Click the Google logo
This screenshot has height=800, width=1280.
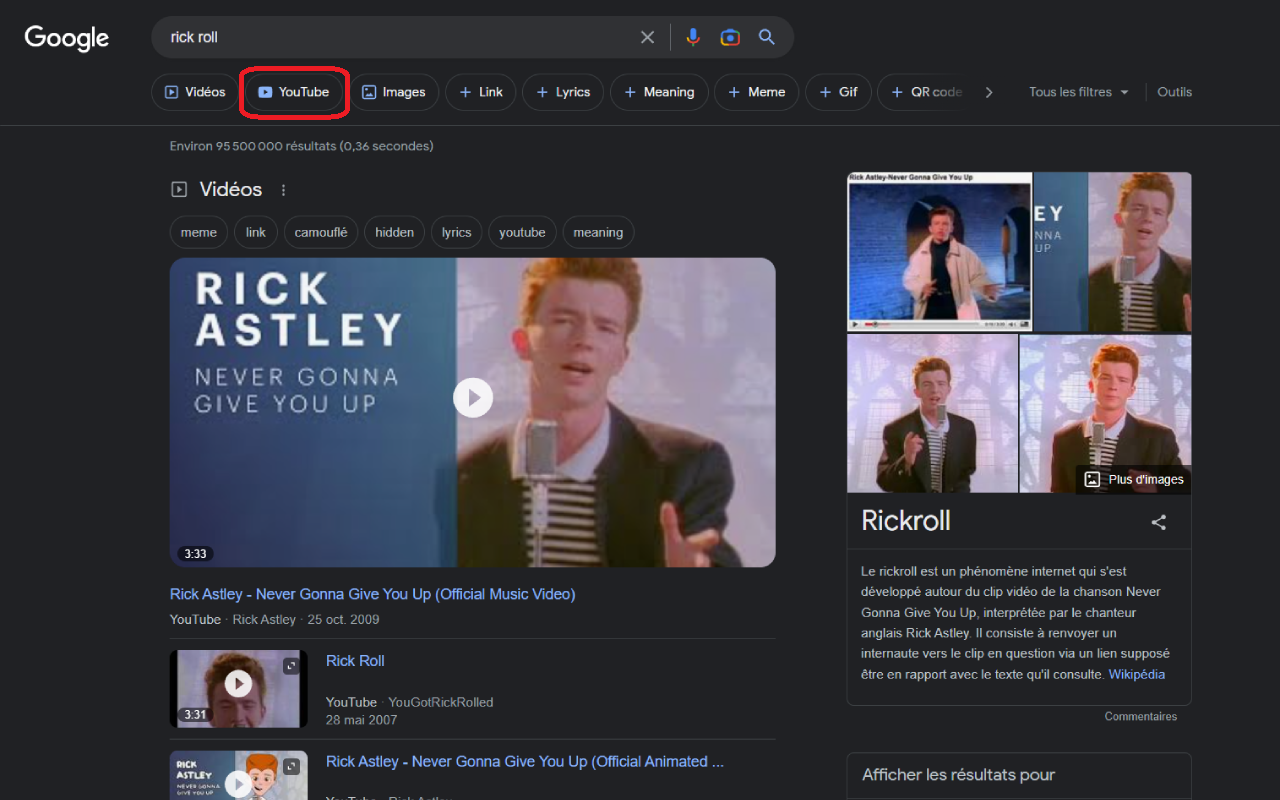[x=67, y=38]
